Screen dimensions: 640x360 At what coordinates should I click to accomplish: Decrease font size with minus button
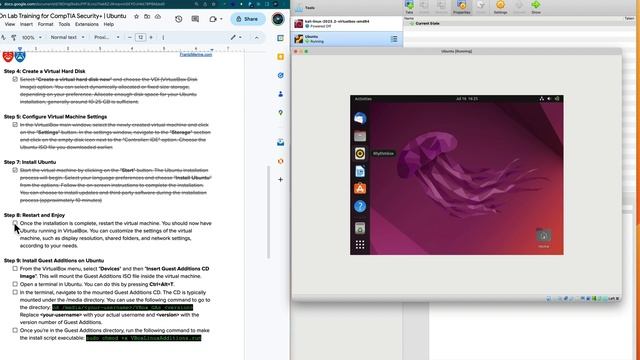tap(130, 37)
